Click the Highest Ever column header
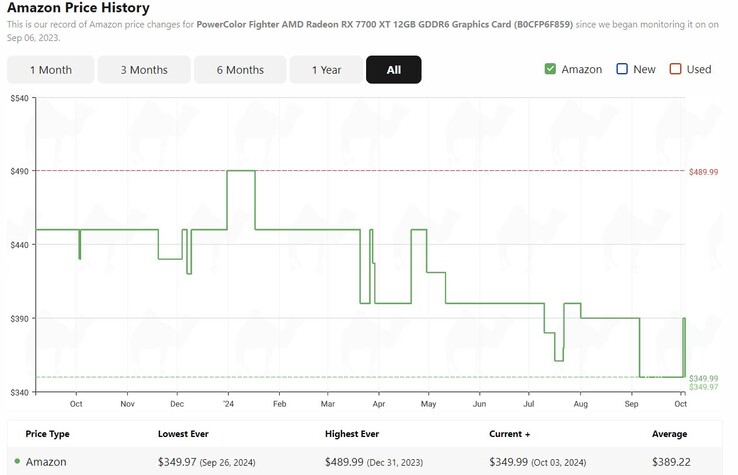The width and height of the screenshot is (738, 475). point(352,434)
